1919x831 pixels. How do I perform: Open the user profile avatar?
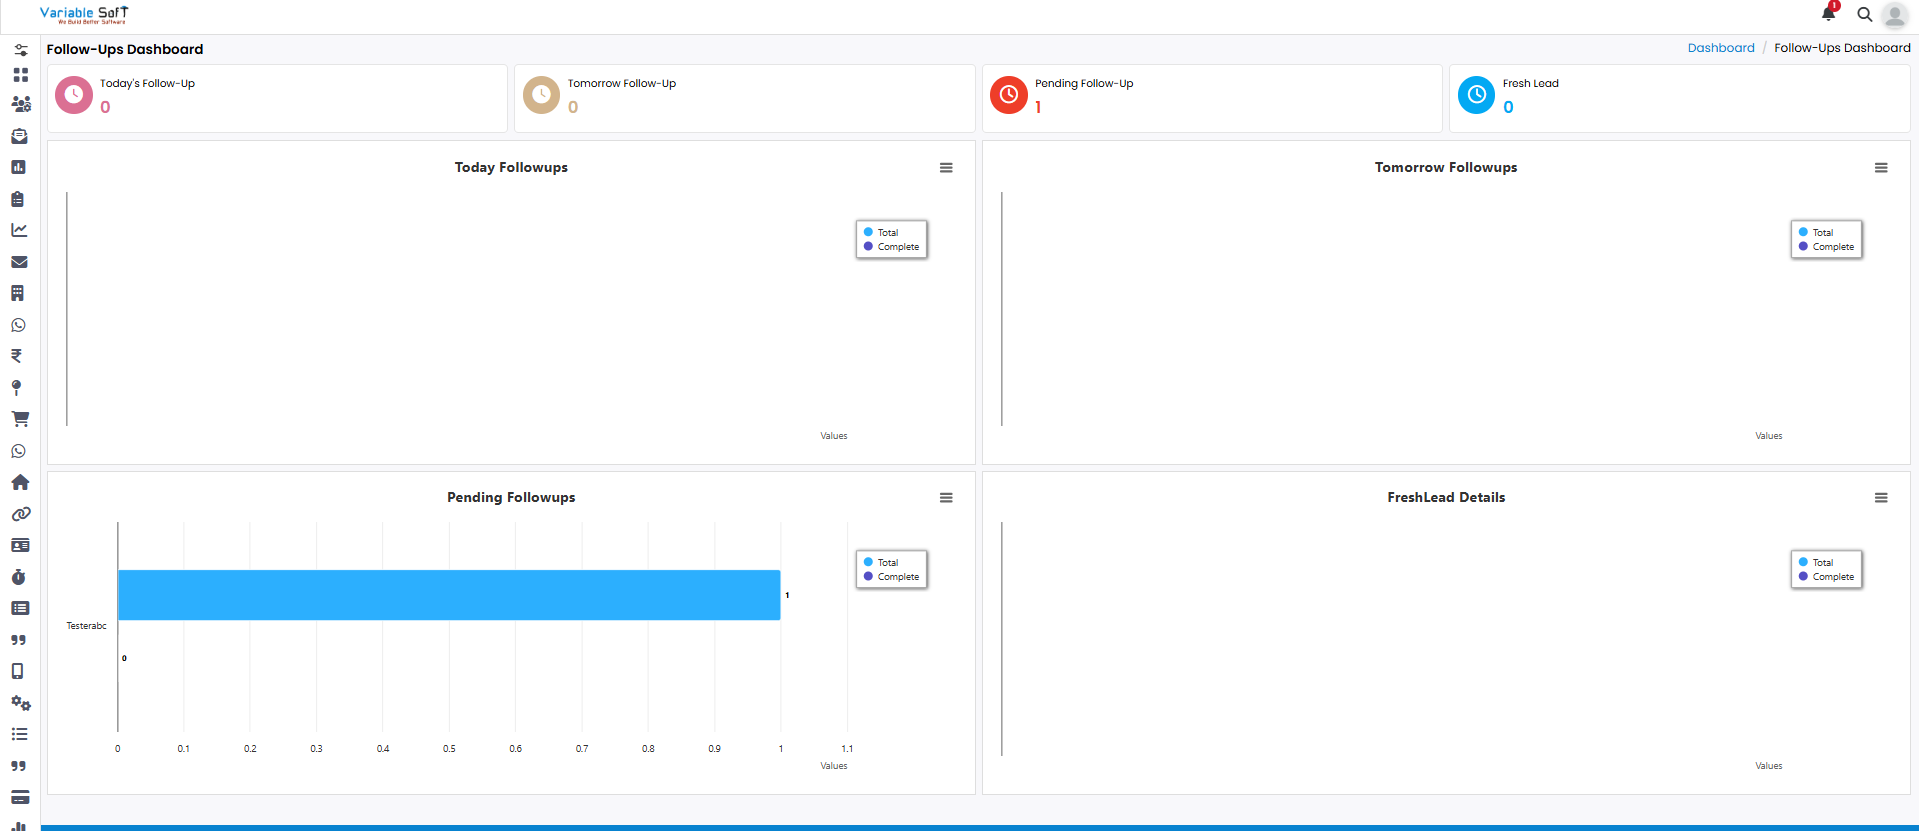pos(1894,15)
